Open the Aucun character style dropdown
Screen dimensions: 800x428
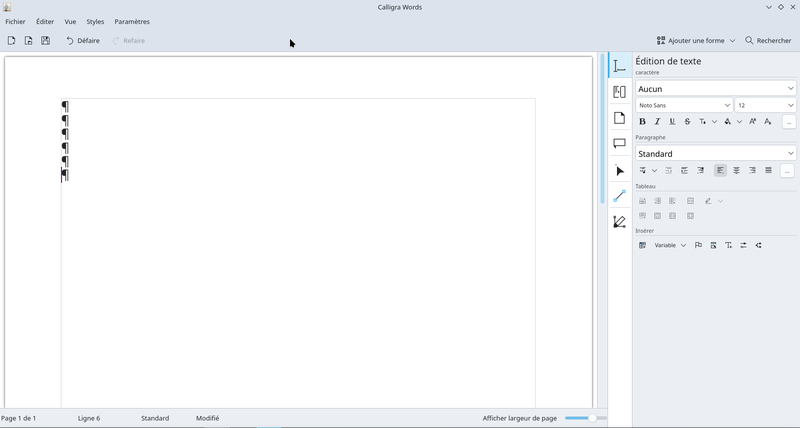coord(716,89)
